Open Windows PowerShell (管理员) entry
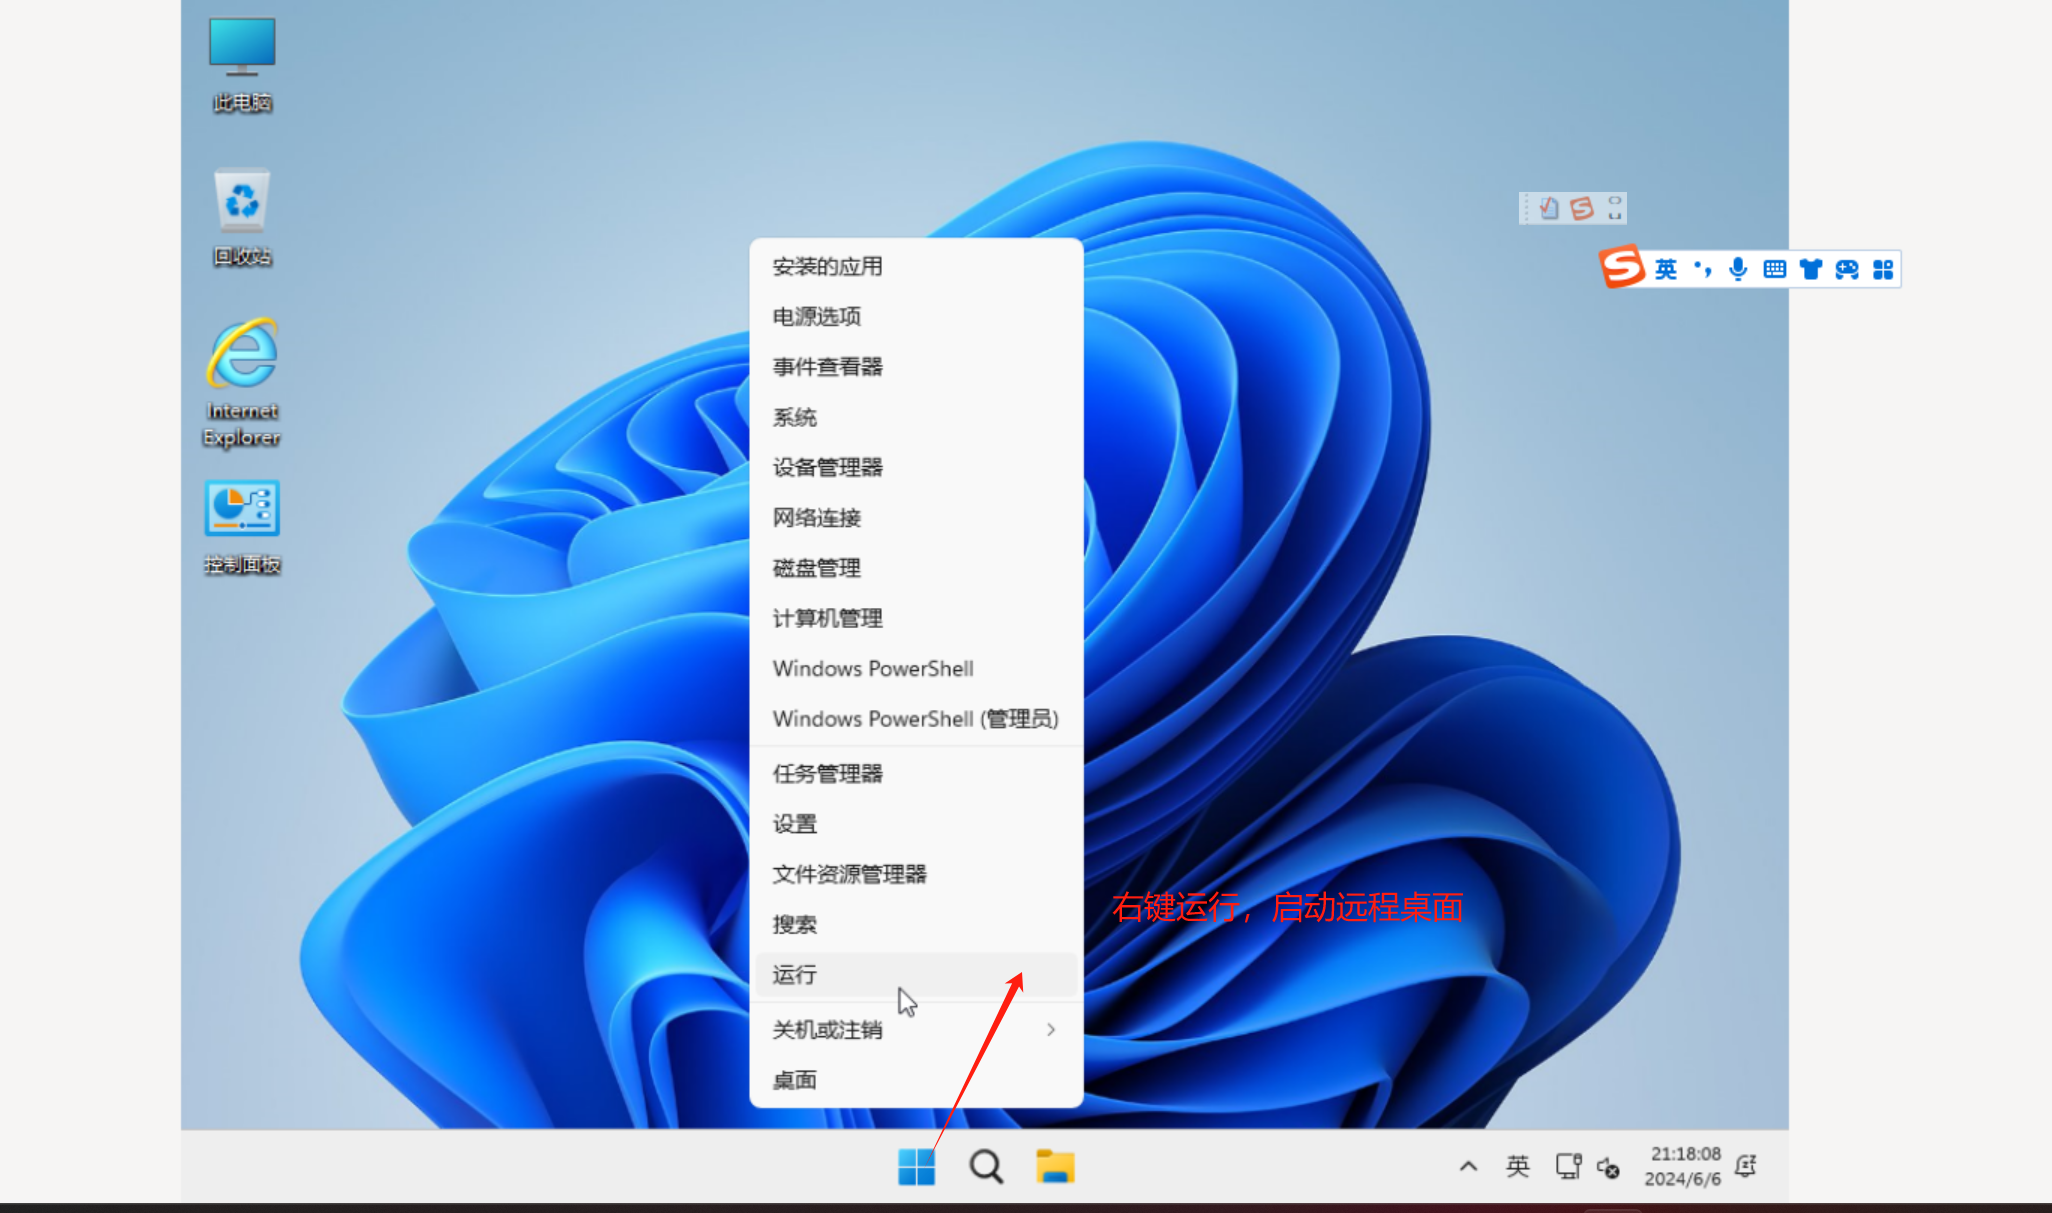 click(x=915, y=719)
